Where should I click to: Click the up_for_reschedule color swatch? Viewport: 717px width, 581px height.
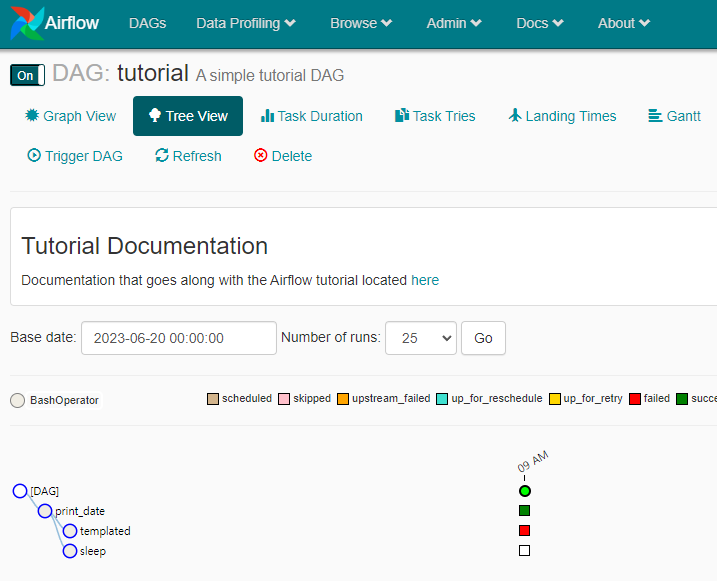[442, 399]
